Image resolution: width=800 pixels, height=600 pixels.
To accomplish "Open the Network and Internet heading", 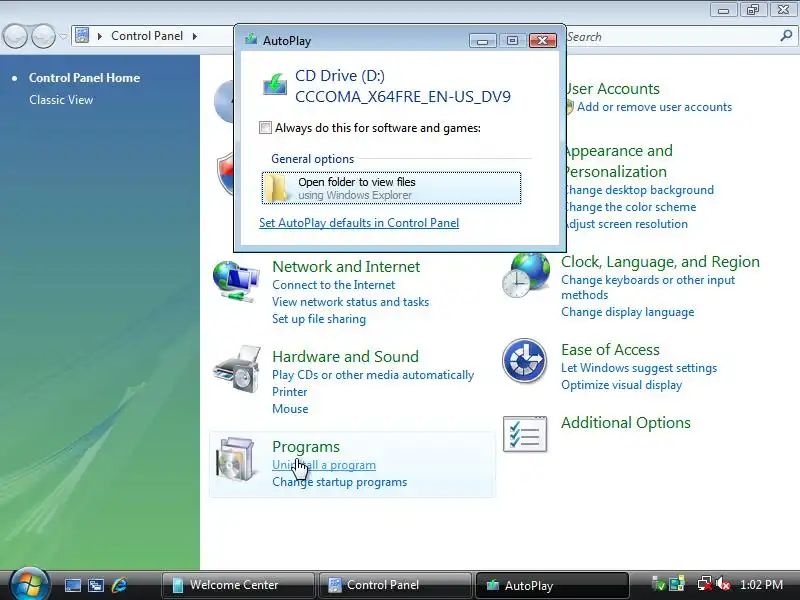I will (346, 266).
